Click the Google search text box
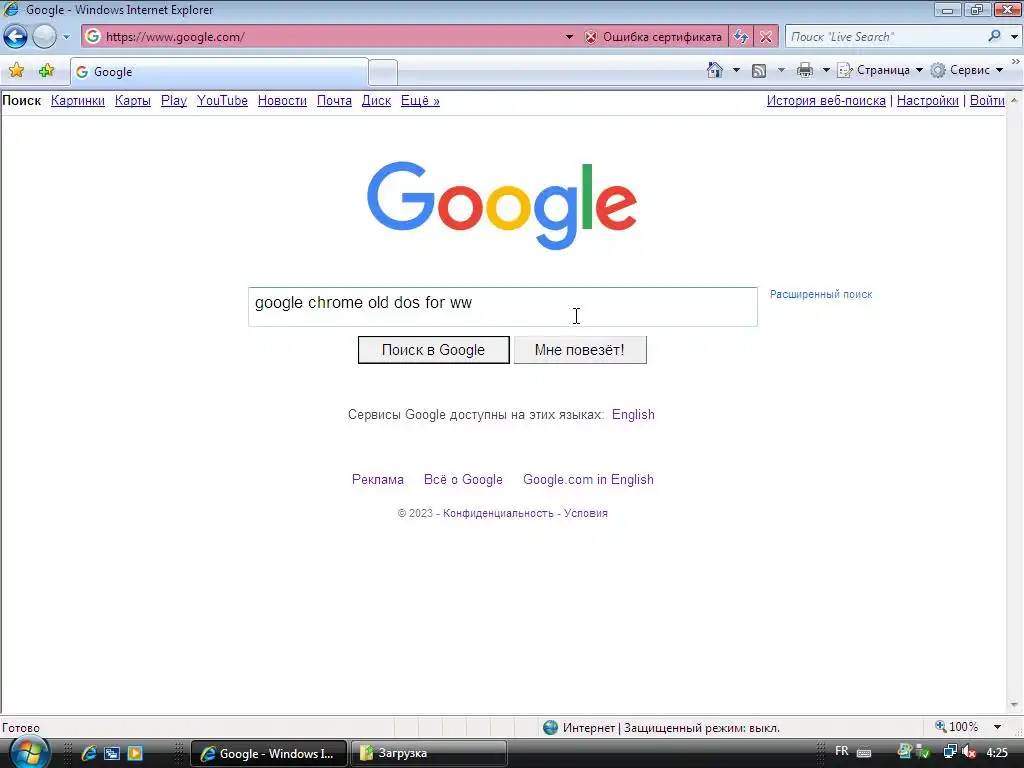The image size is (1024, 768). click(503, 307)
